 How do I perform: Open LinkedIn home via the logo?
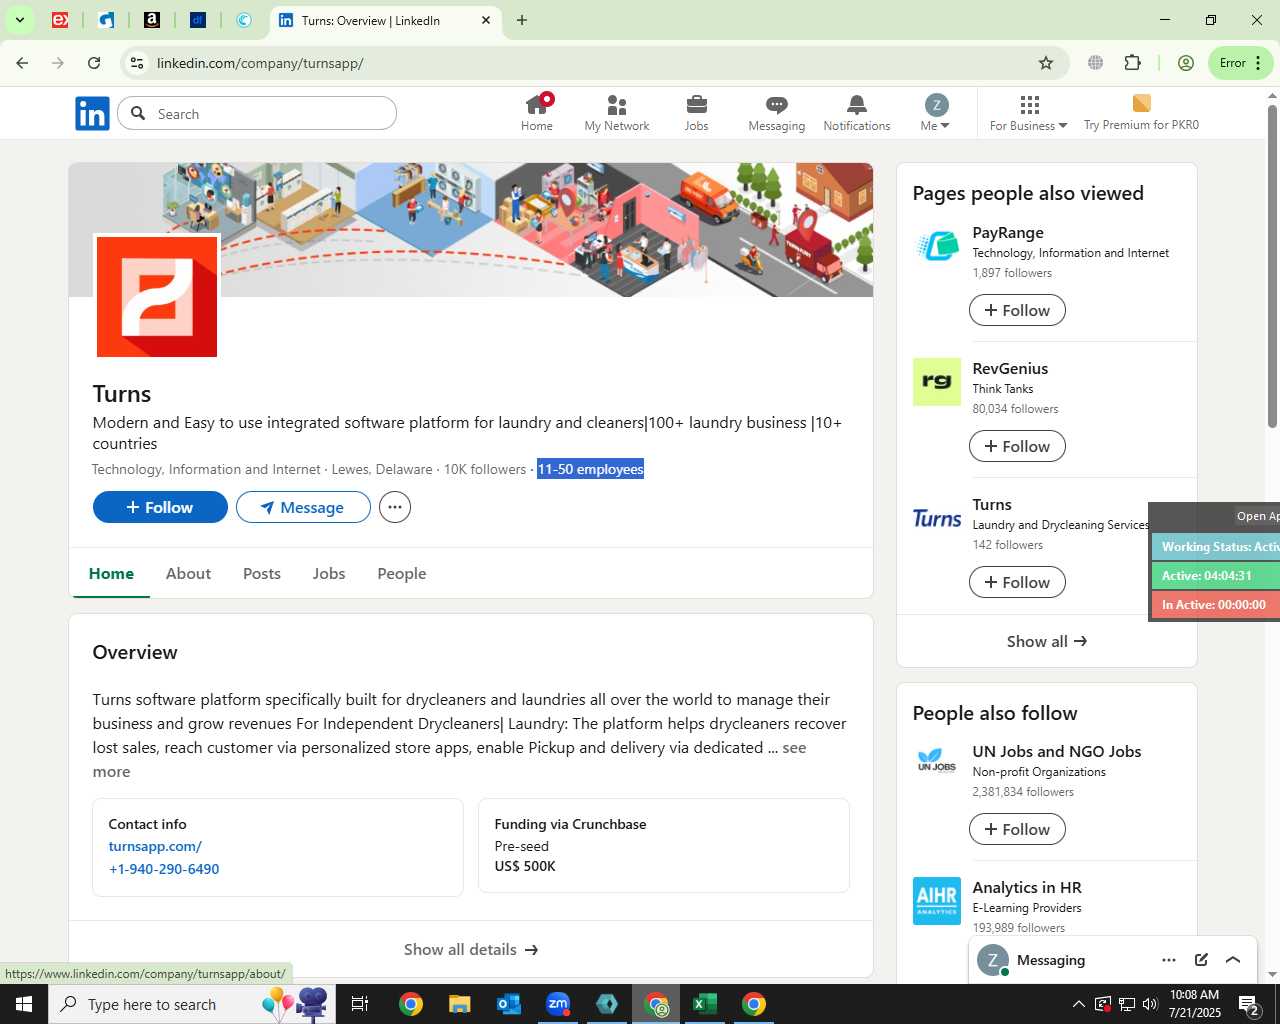tap(92, 114)
